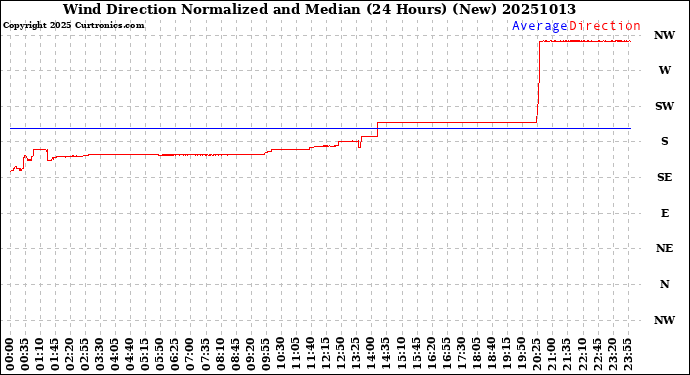Click the '01:10' time axis label
Image resolution: width=690 pixels, height=375 pixels.
[40, 354]
